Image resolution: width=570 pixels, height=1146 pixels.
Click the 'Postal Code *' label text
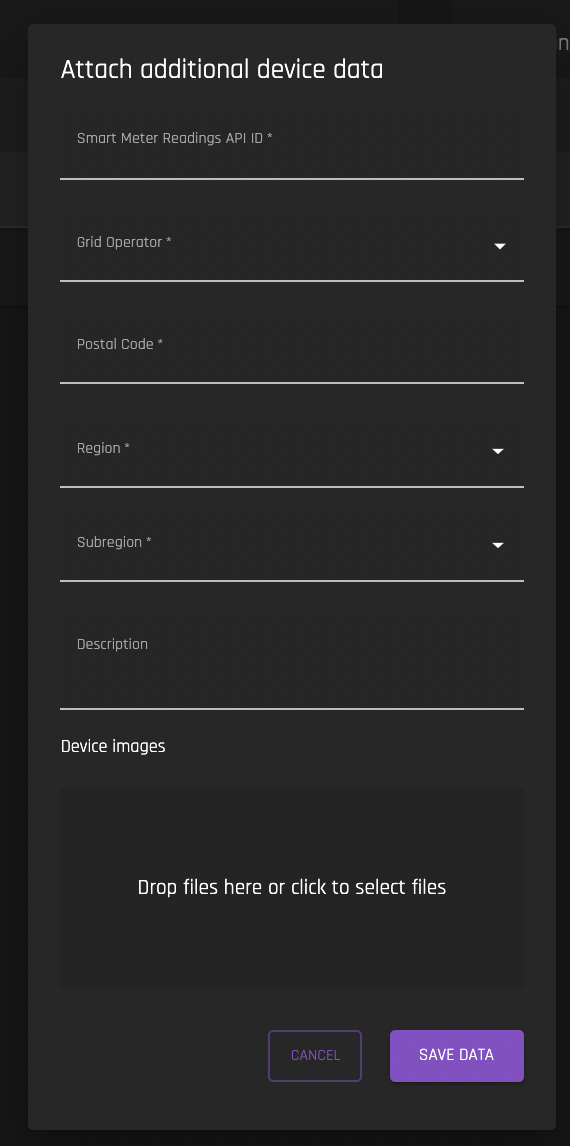pos(120,344)
